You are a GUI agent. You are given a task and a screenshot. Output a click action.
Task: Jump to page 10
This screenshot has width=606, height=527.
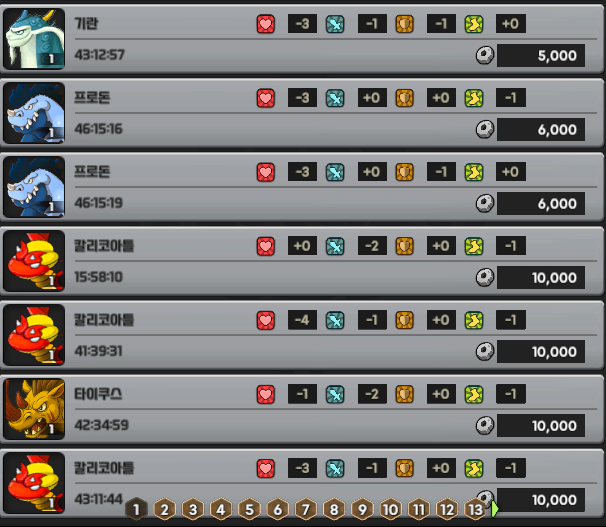[390, 509]
